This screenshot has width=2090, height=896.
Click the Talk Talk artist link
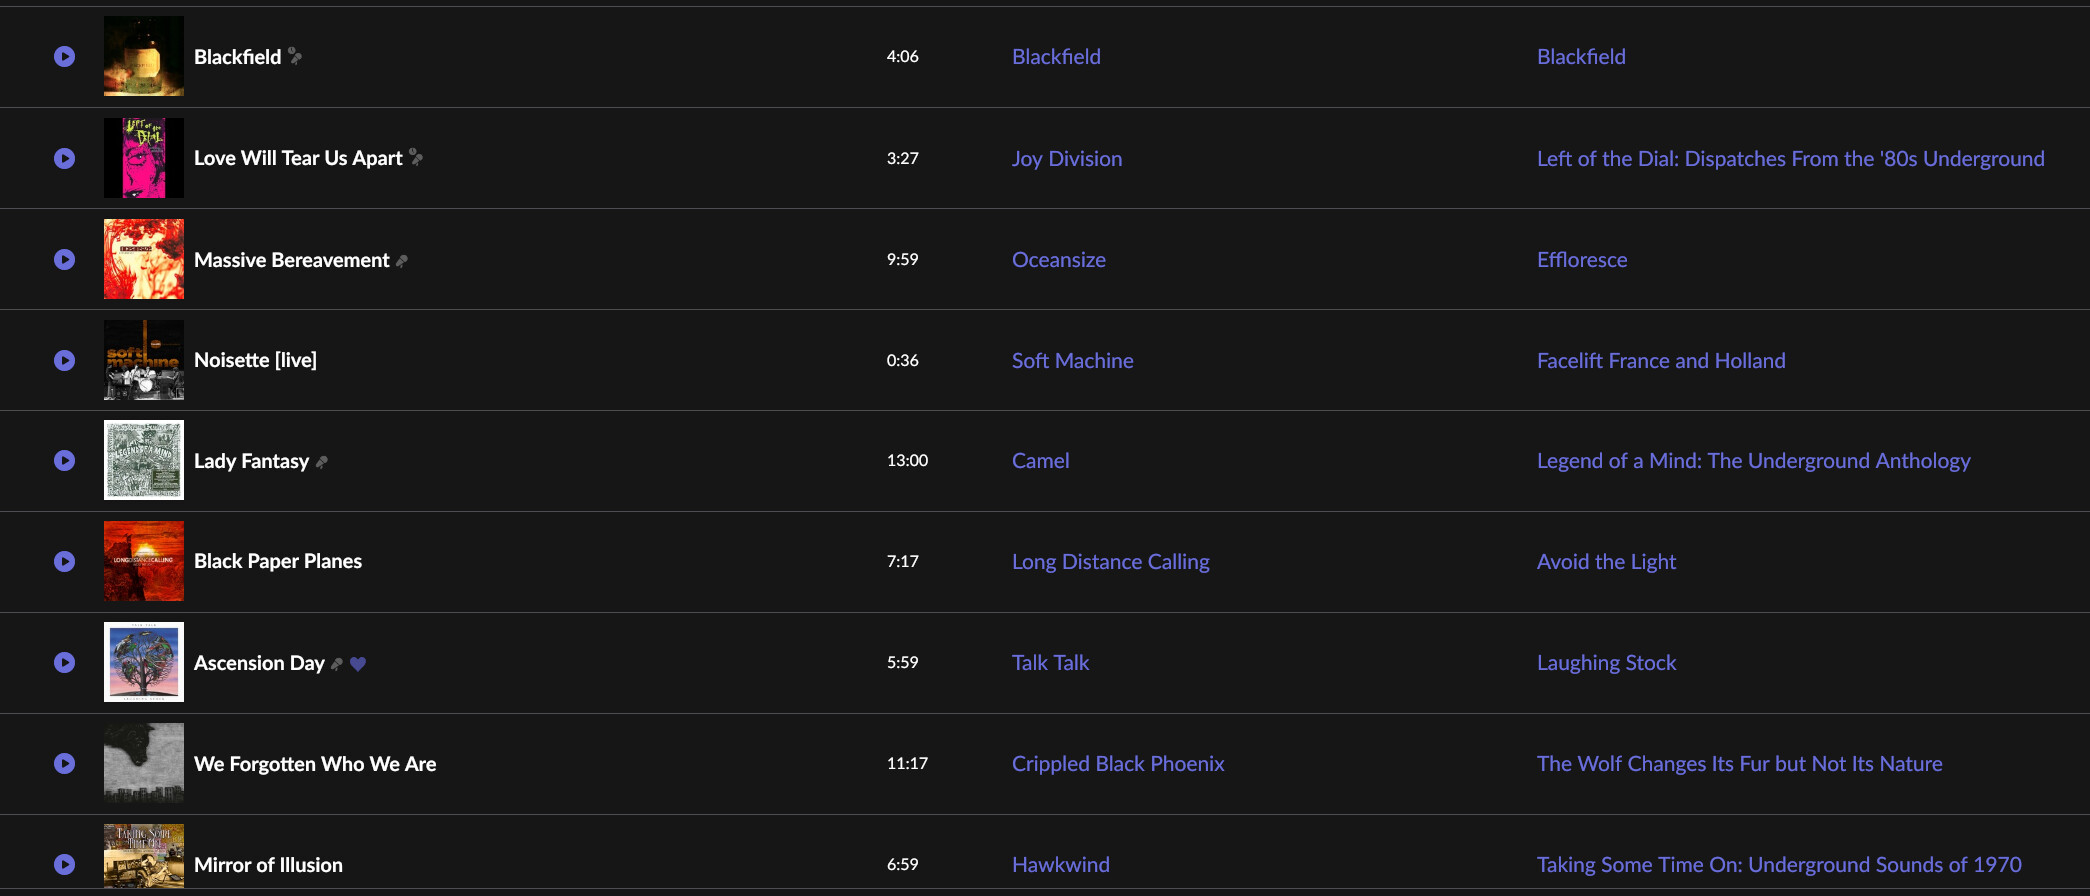click(x=1050, y=662)
